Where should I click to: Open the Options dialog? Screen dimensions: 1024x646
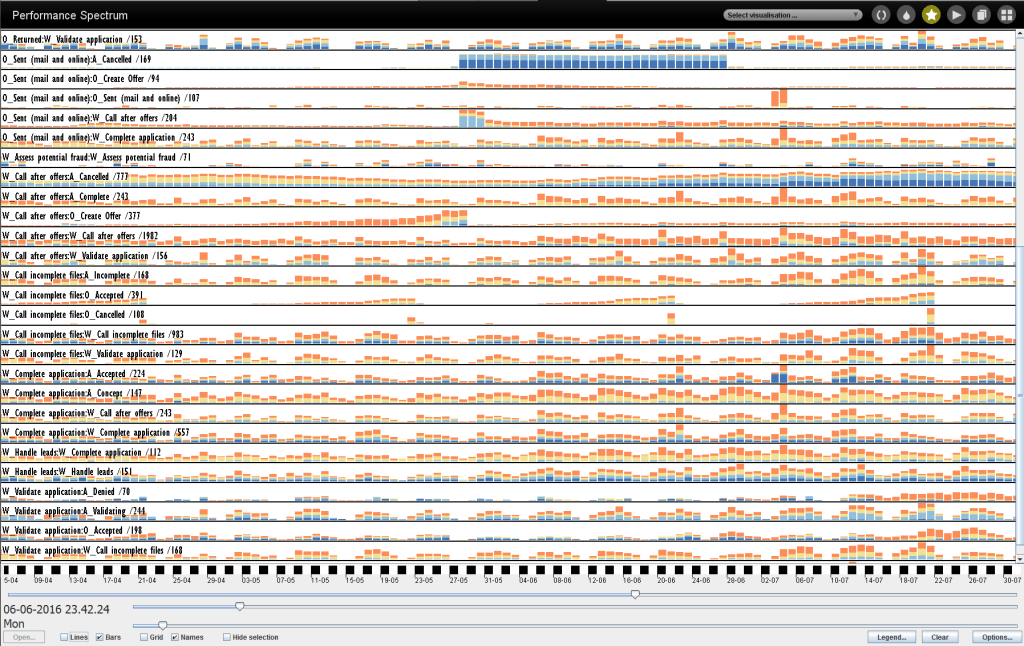coord(996,637)
